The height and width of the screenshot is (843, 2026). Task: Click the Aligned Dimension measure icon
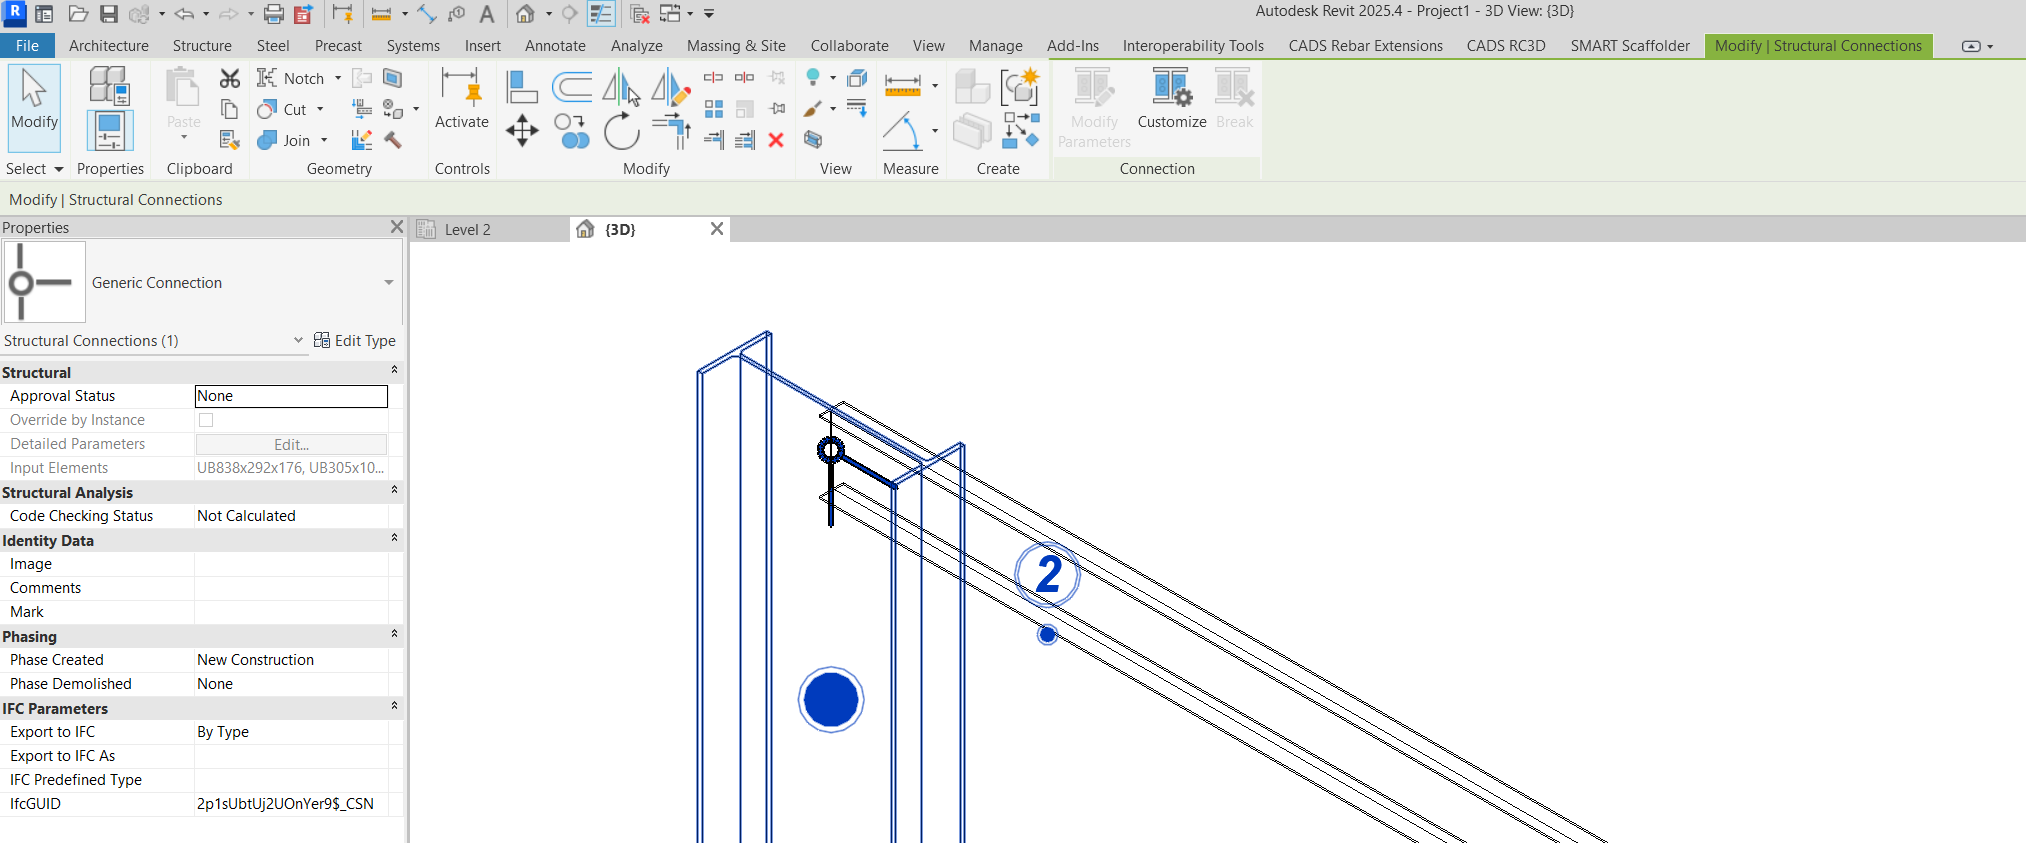pos(903,86)
